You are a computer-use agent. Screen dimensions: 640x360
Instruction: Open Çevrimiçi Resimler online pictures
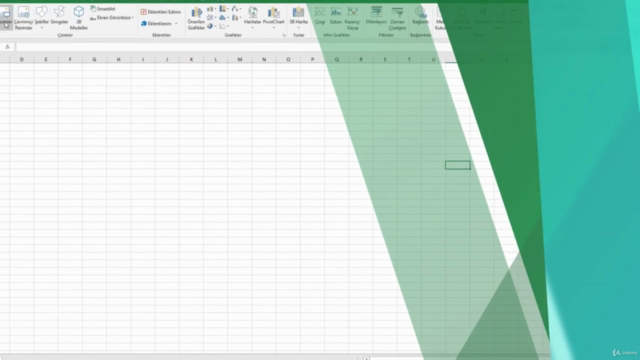pos(23,18)
